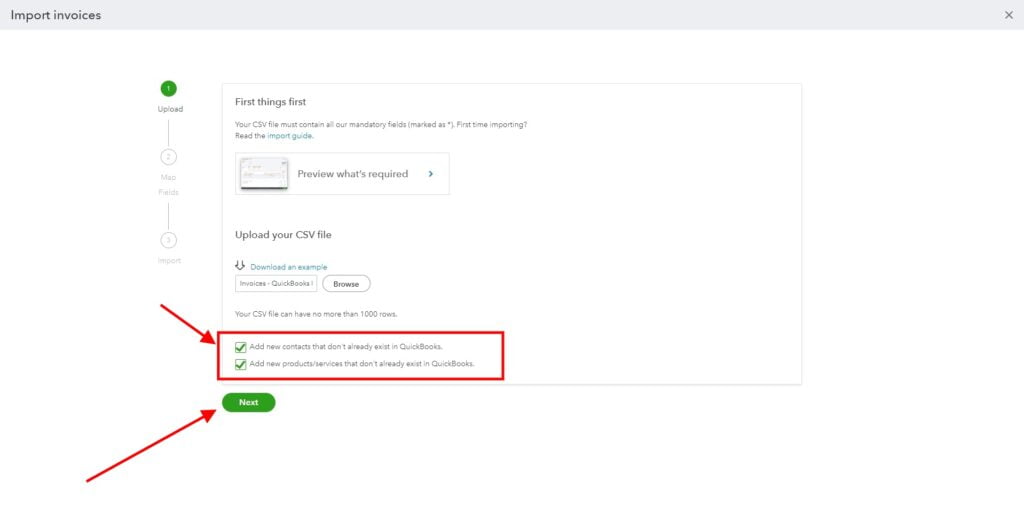Image resolution: width=1024 pixels, height=505 pixels.
Task: Select step 3 Import circle
Action: [168, 240]
